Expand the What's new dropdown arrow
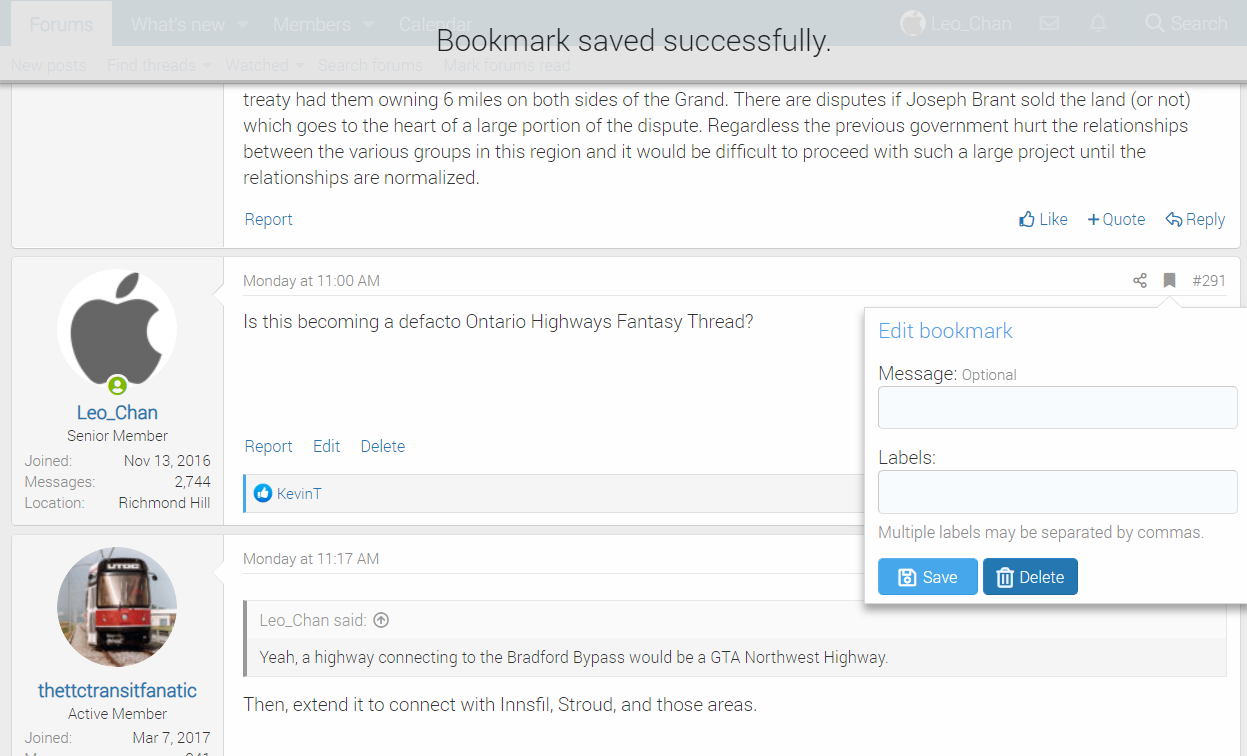 242,24
